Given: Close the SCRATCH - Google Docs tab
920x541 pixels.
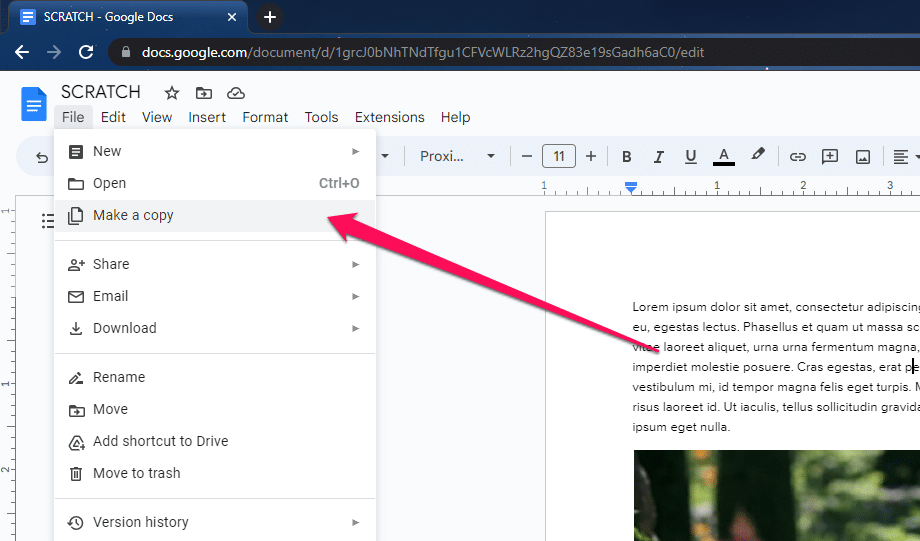Looking at the screenshot, I should click(x=232, y=17).
